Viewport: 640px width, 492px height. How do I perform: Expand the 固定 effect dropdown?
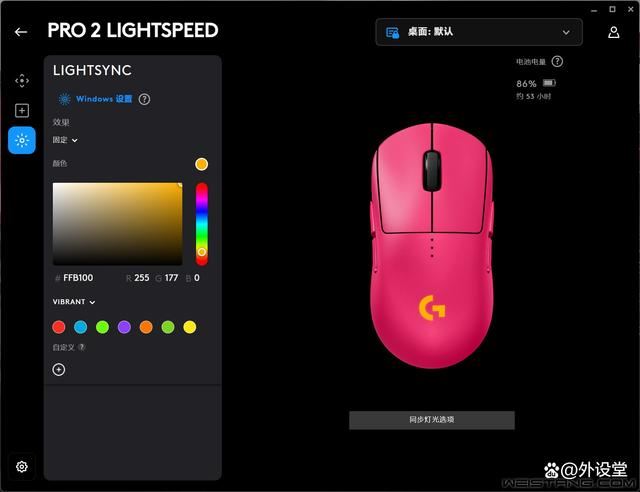click(x=65, y=140)
